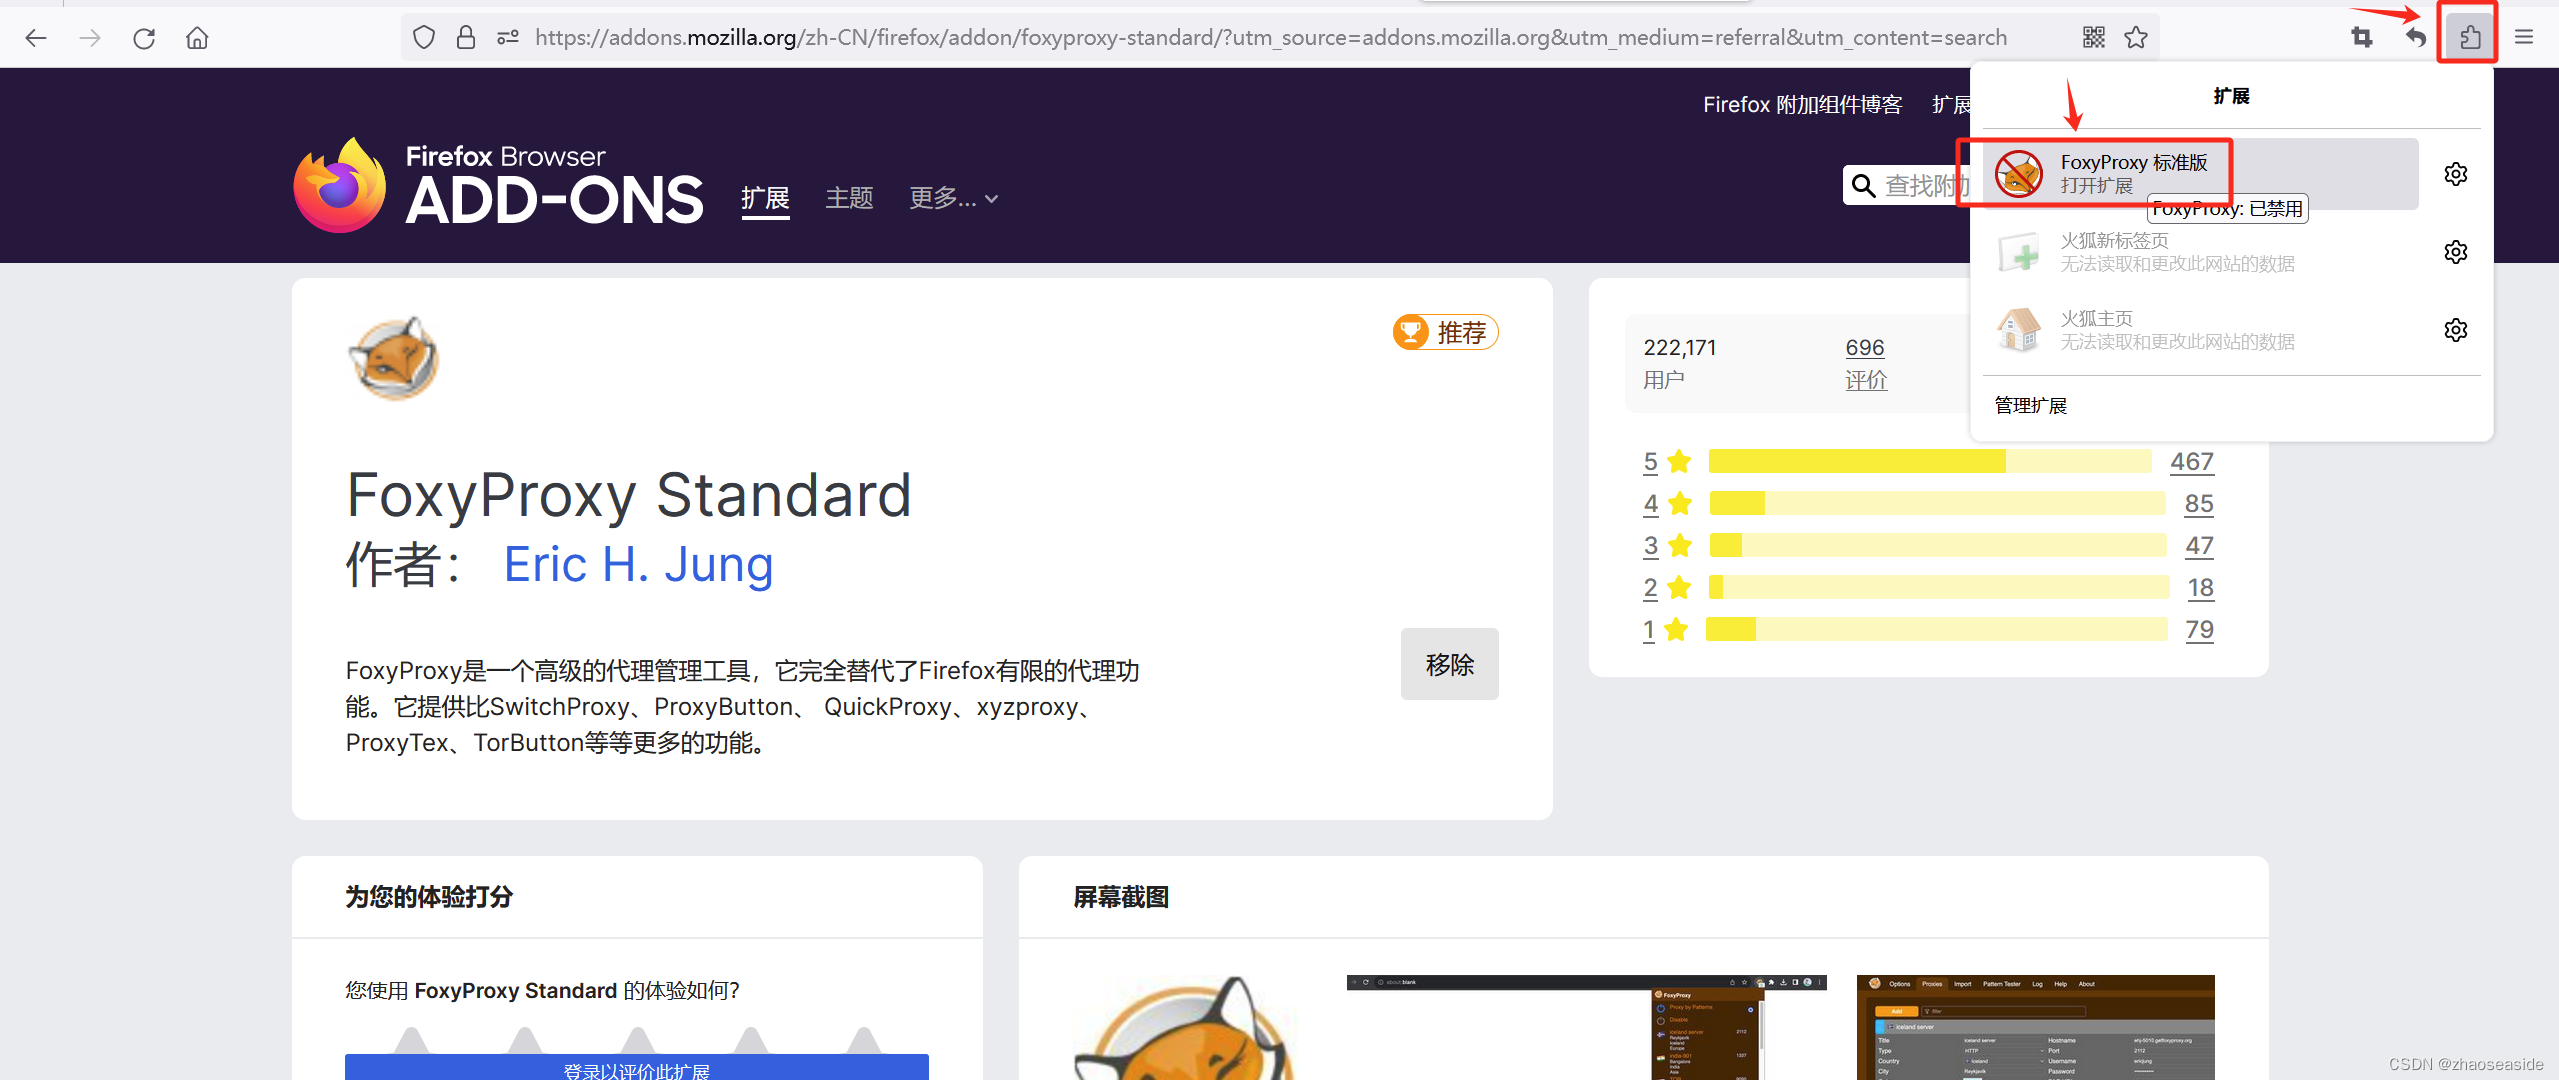Open the Firefox hamburger application menu
Screen dimensions: 2559x1080
pyautogui.click(x=2524, y=38)
